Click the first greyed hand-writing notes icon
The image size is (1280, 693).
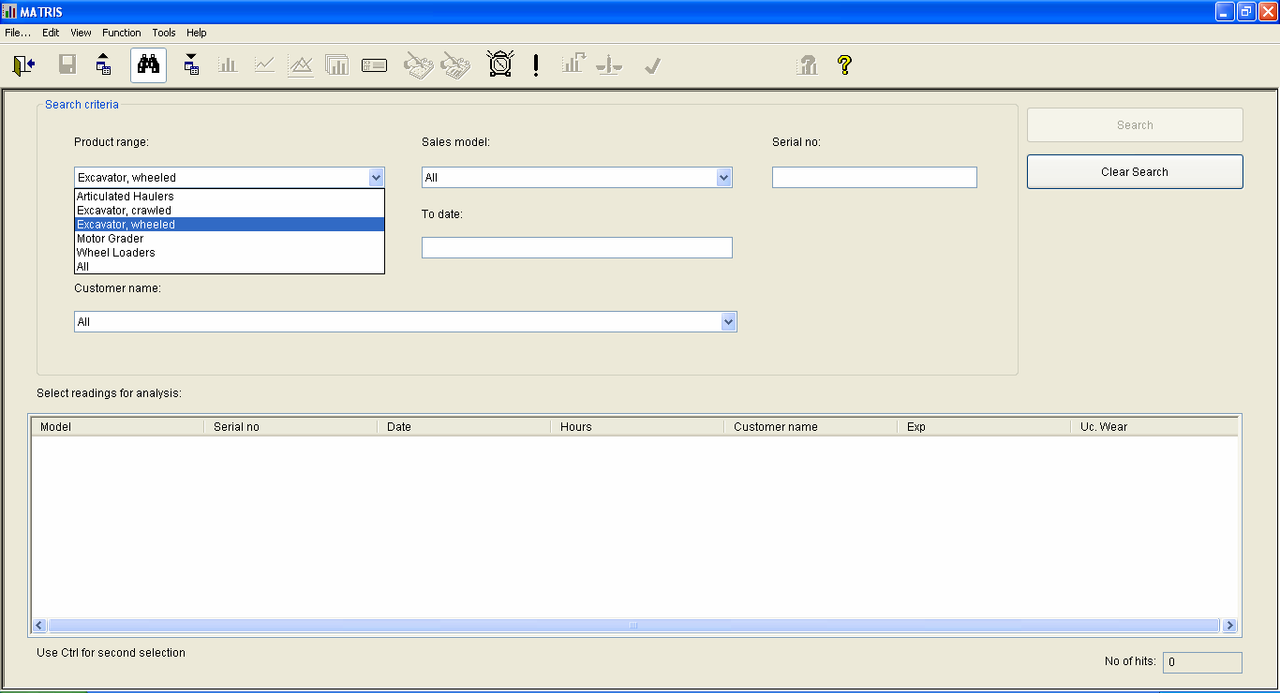click(x=418, y=65)
